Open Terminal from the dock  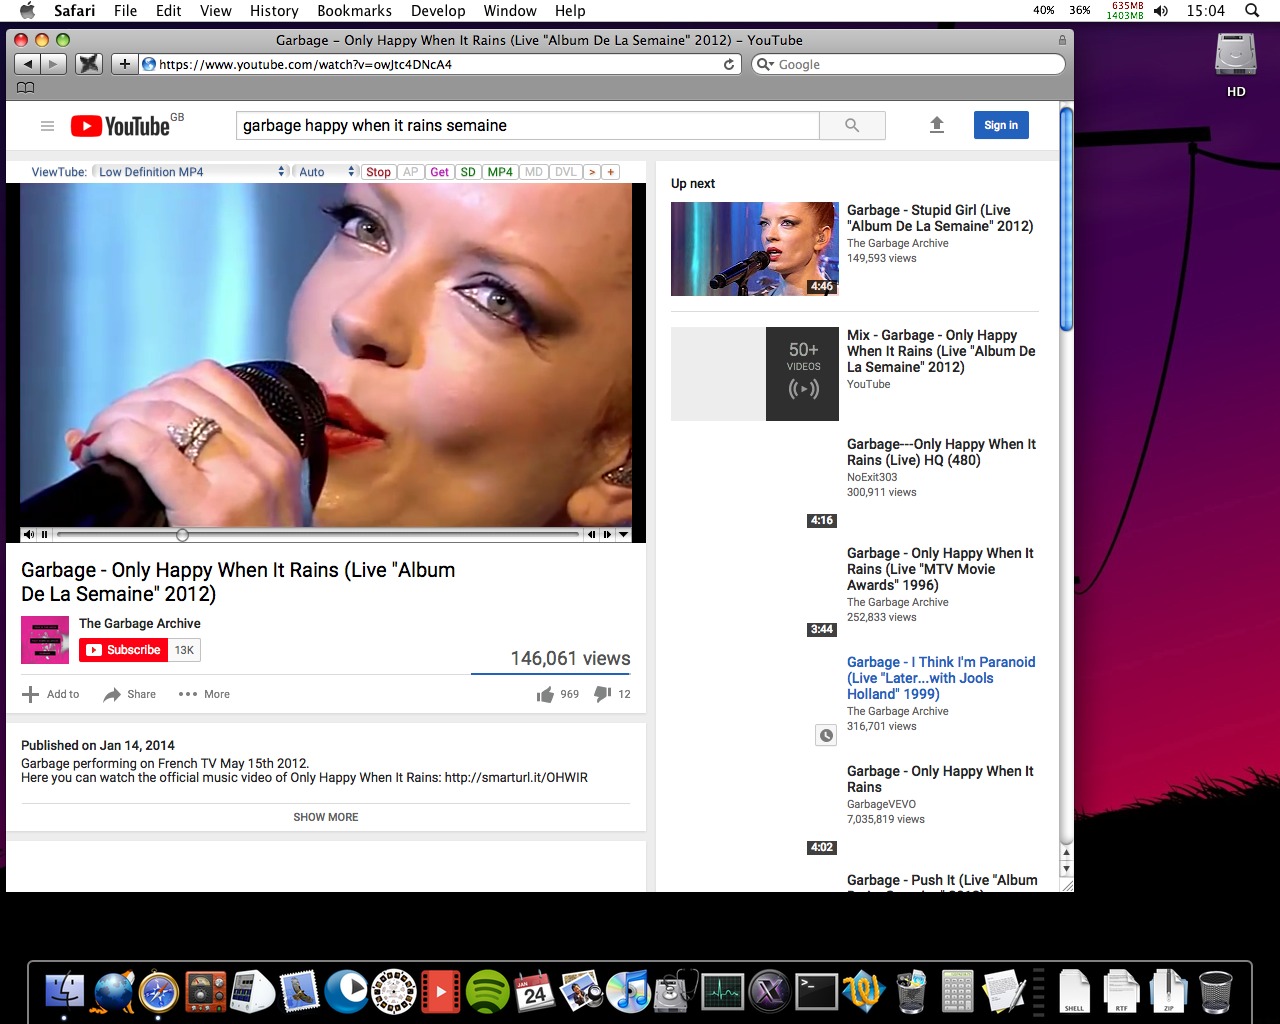pyautogui.click(x=816, y=992)
